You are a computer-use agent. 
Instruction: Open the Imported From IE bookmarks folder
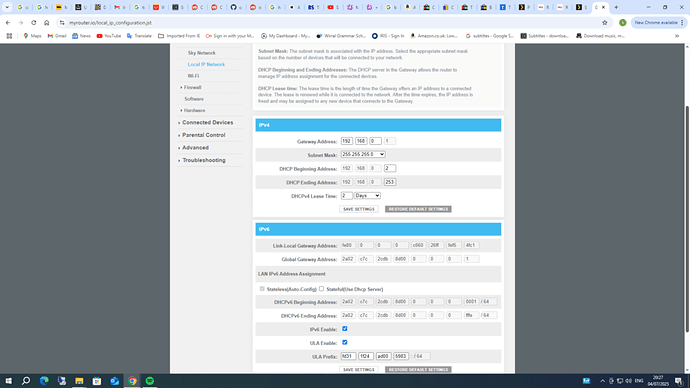click(x=179, y=36)
